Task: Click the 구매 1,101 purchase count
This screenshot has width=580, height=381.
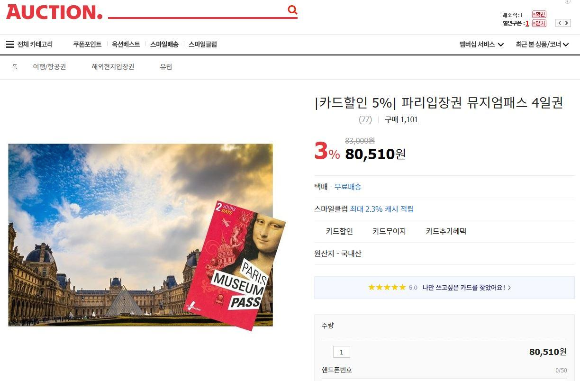Action: pyautogui.click(x=401, y=119)
